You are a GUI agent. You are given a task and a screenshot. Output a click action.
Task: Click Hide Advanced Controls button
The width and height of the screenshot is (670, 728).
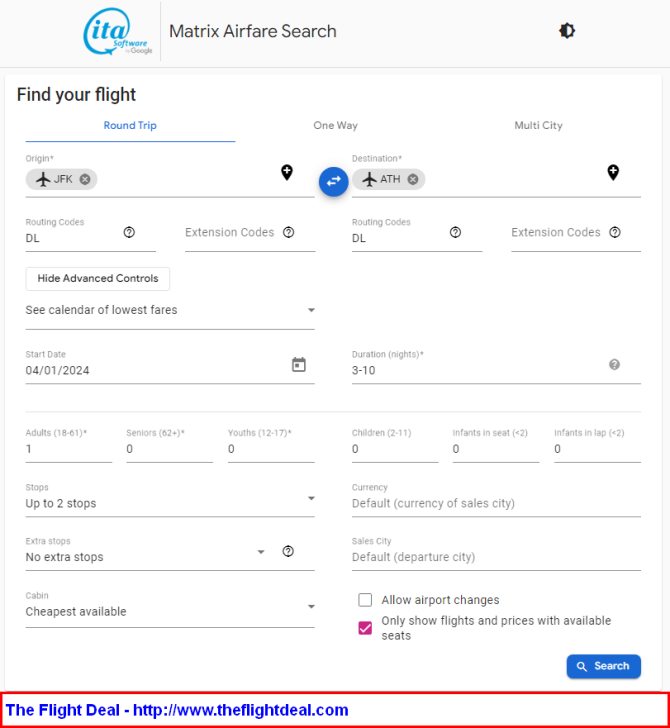(98, 279)
